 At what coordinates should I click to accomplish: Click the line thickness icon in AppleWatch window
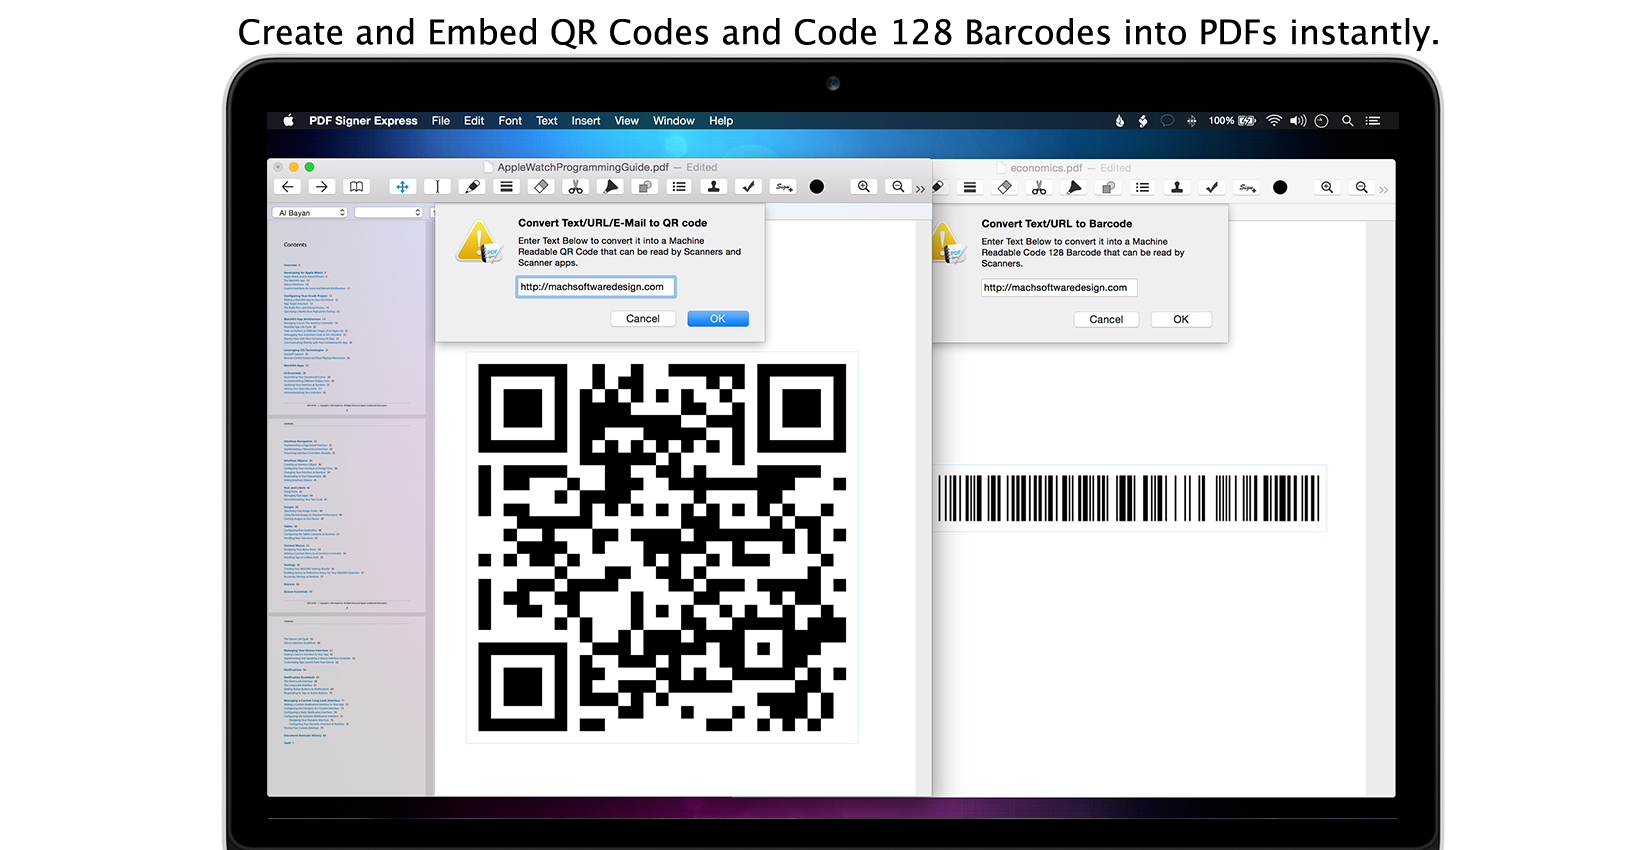coord(506,187)
